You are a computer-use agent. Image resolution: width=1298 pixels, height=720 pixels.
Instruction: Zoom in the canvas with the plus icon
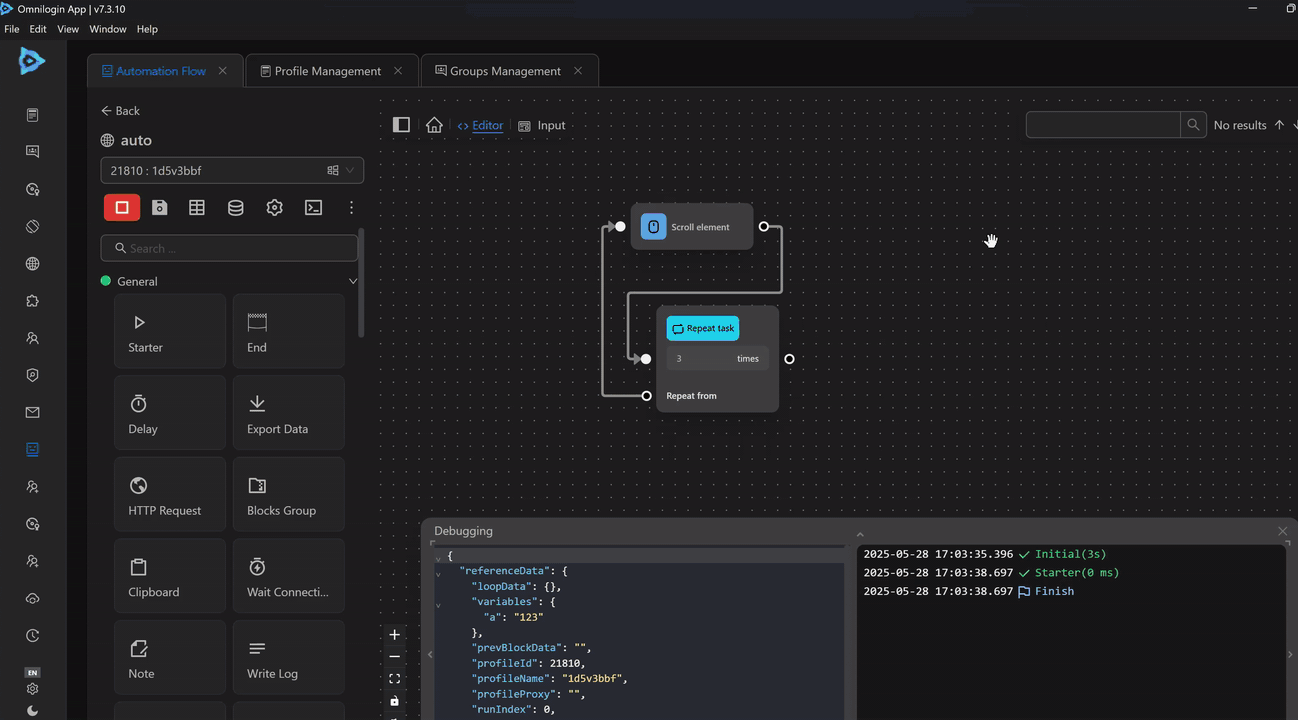point(394,635)
